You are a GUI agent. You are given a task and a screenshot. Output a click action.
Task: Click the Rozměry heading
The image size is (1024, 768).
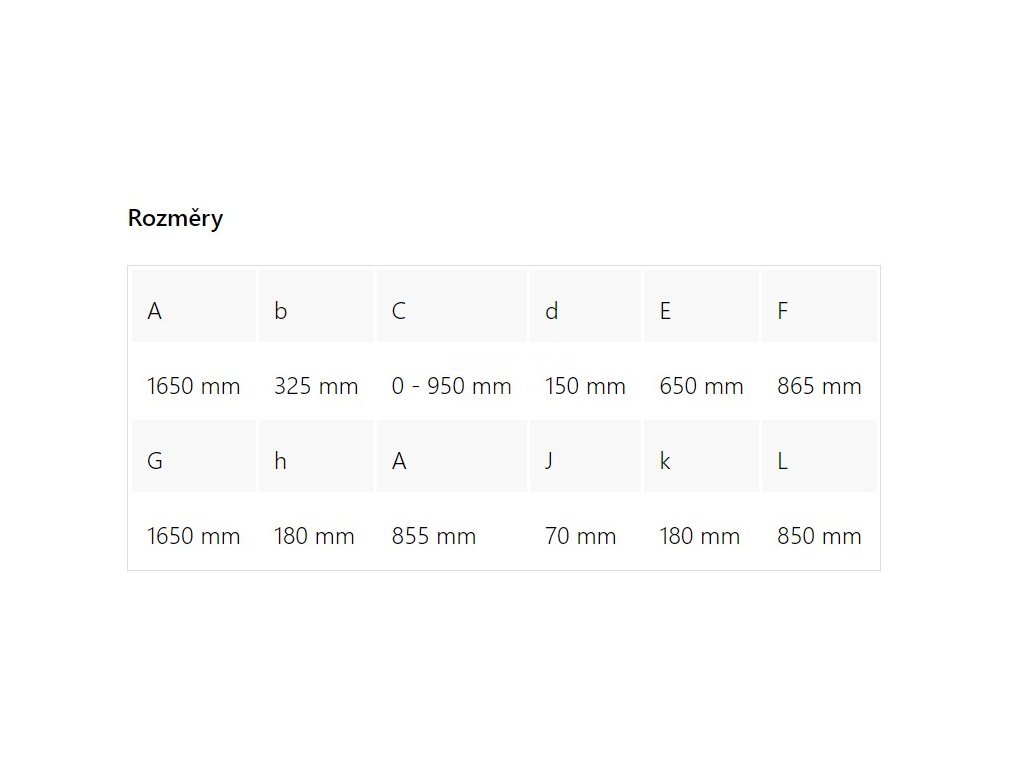coord(175,217)
